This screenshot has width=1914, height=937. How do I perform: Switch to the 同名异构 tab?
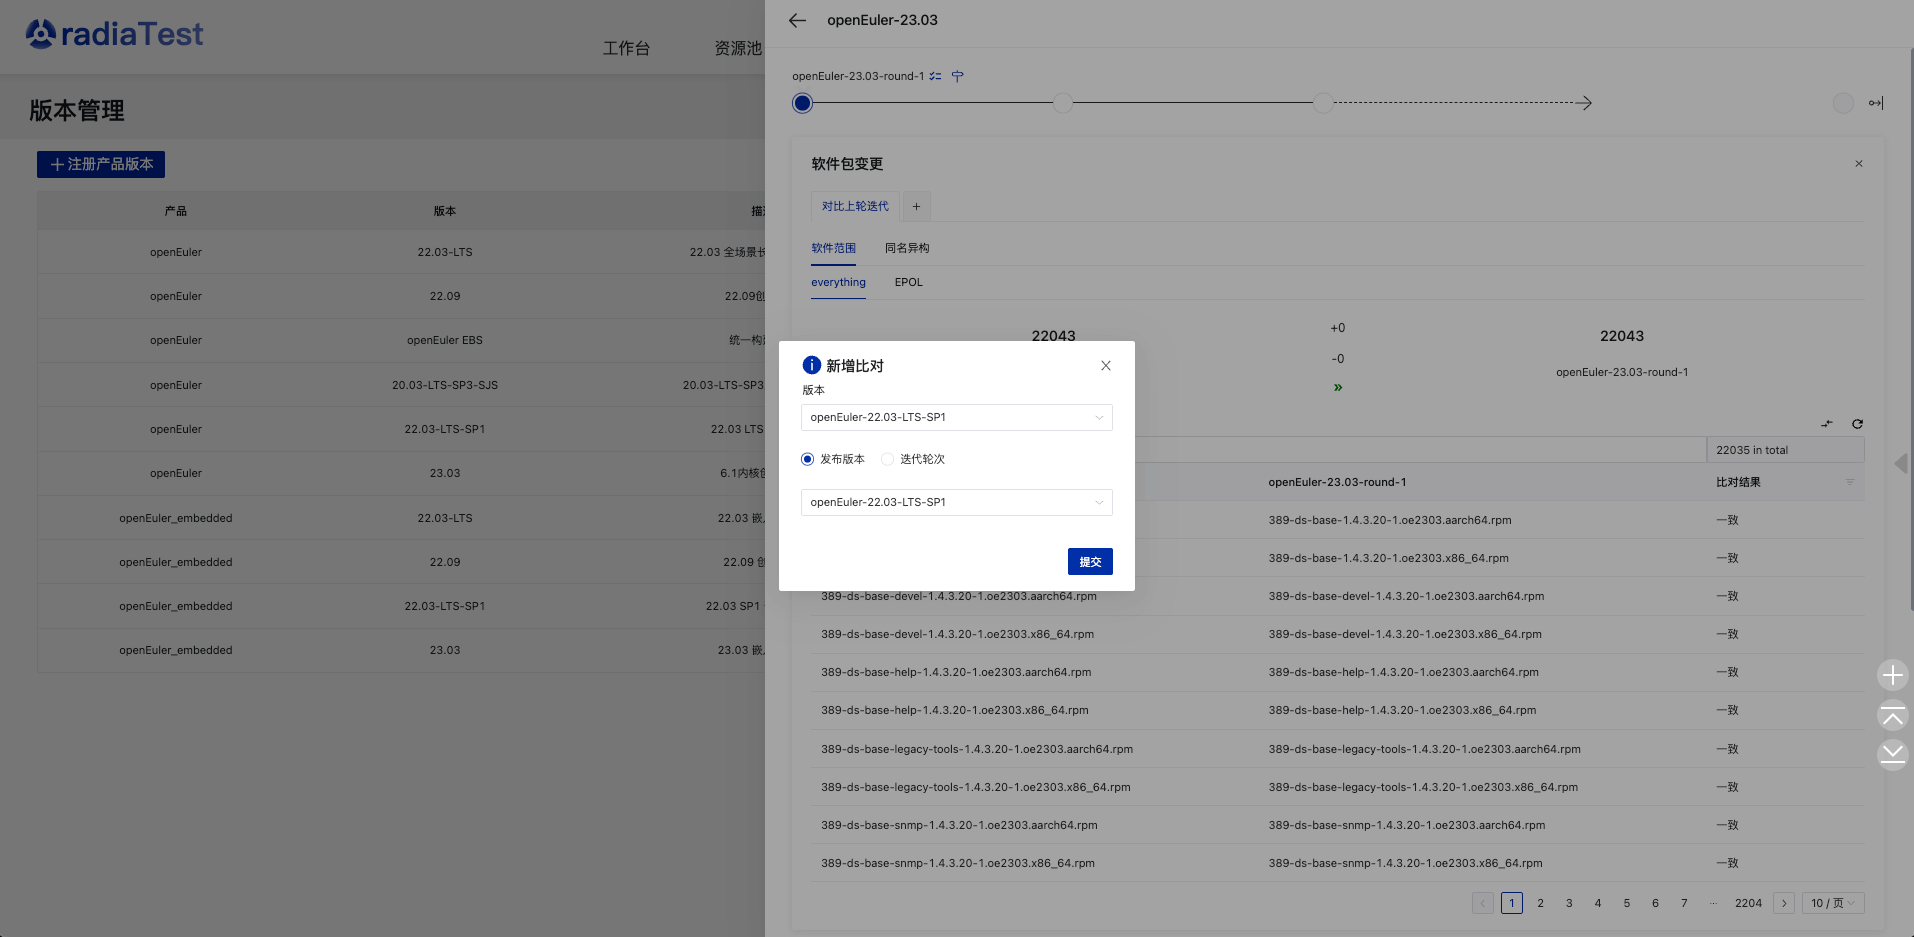pyautogui.click(x=906, y=248)
